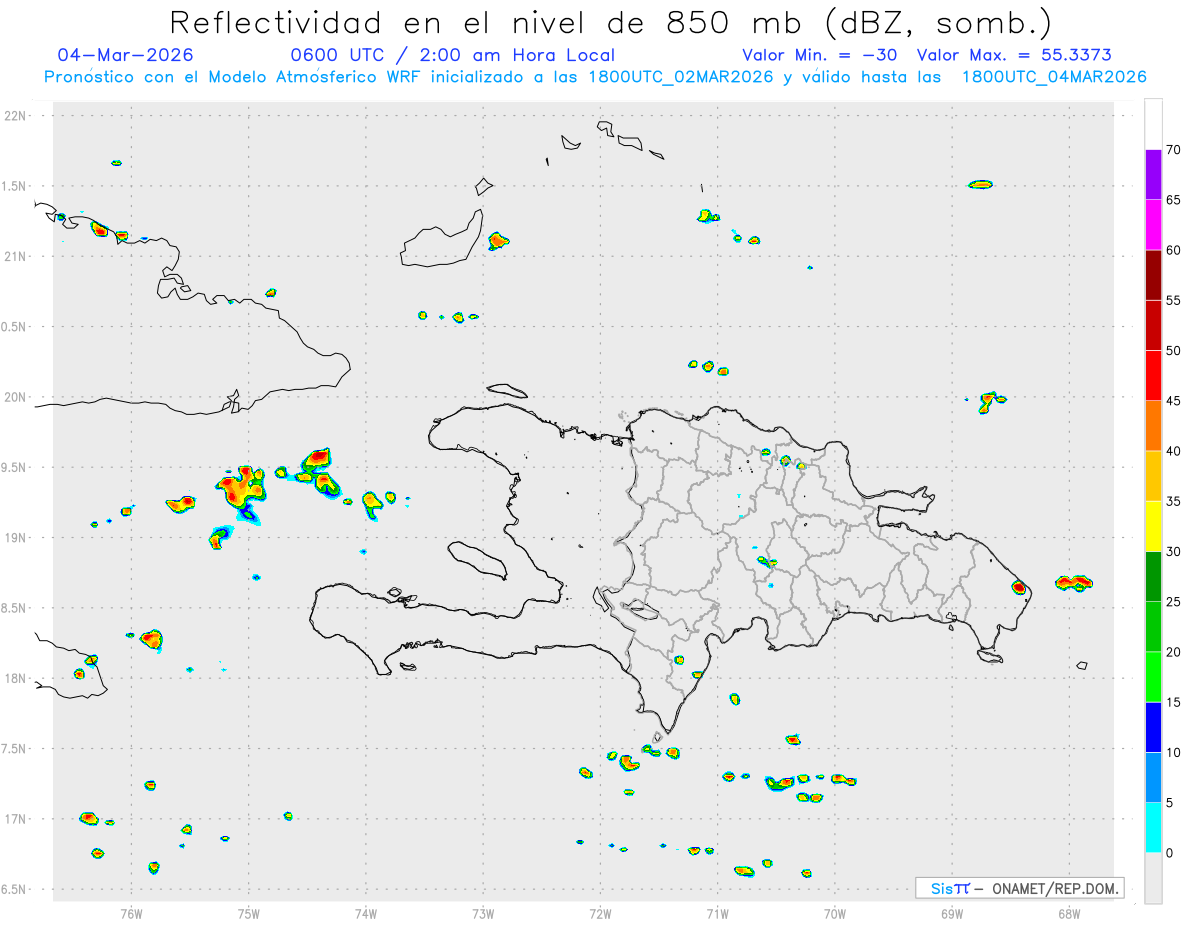Image resolution: width=1200 pixels, height=927 pixels.
Task: Click the purple 65-70 dBZ colorbar segment
Action: pyautogui.click(x=1153, y=175)
